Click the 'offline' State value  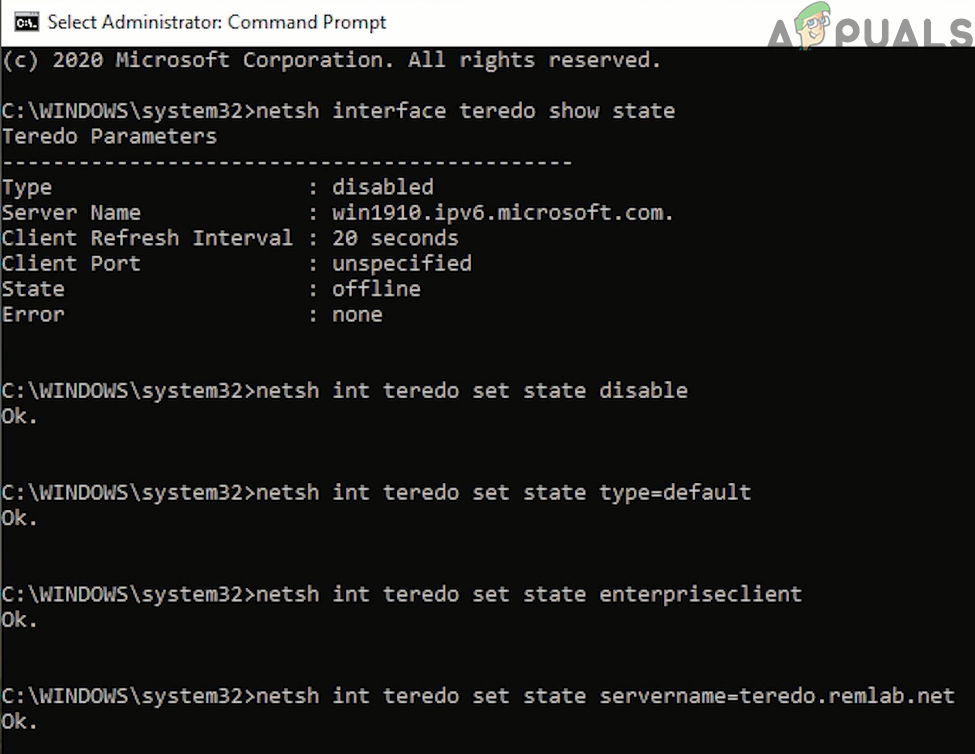pos(376,289)
